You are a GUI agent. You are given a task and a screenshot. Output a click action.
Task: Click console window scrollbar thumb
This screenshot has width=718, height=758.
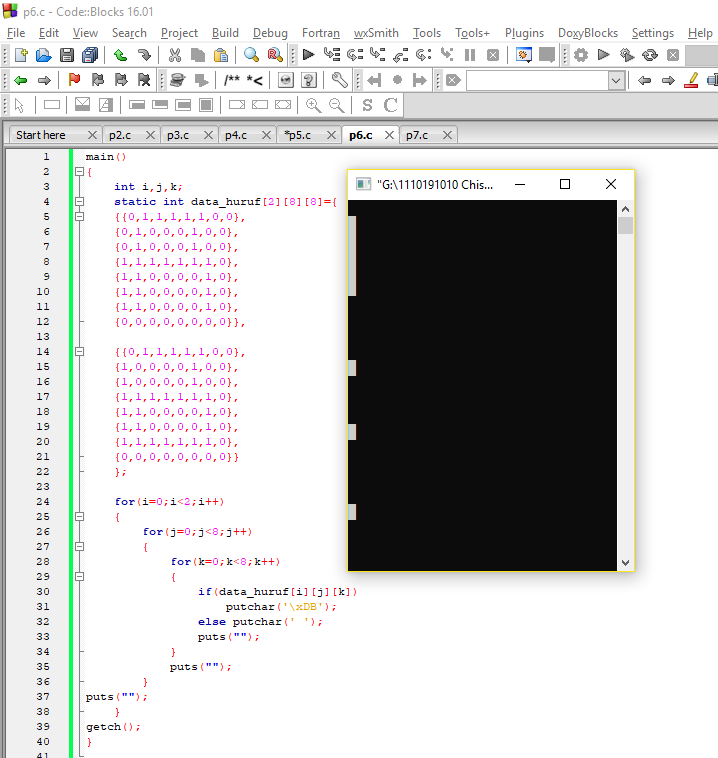click(x=625, y=226)
